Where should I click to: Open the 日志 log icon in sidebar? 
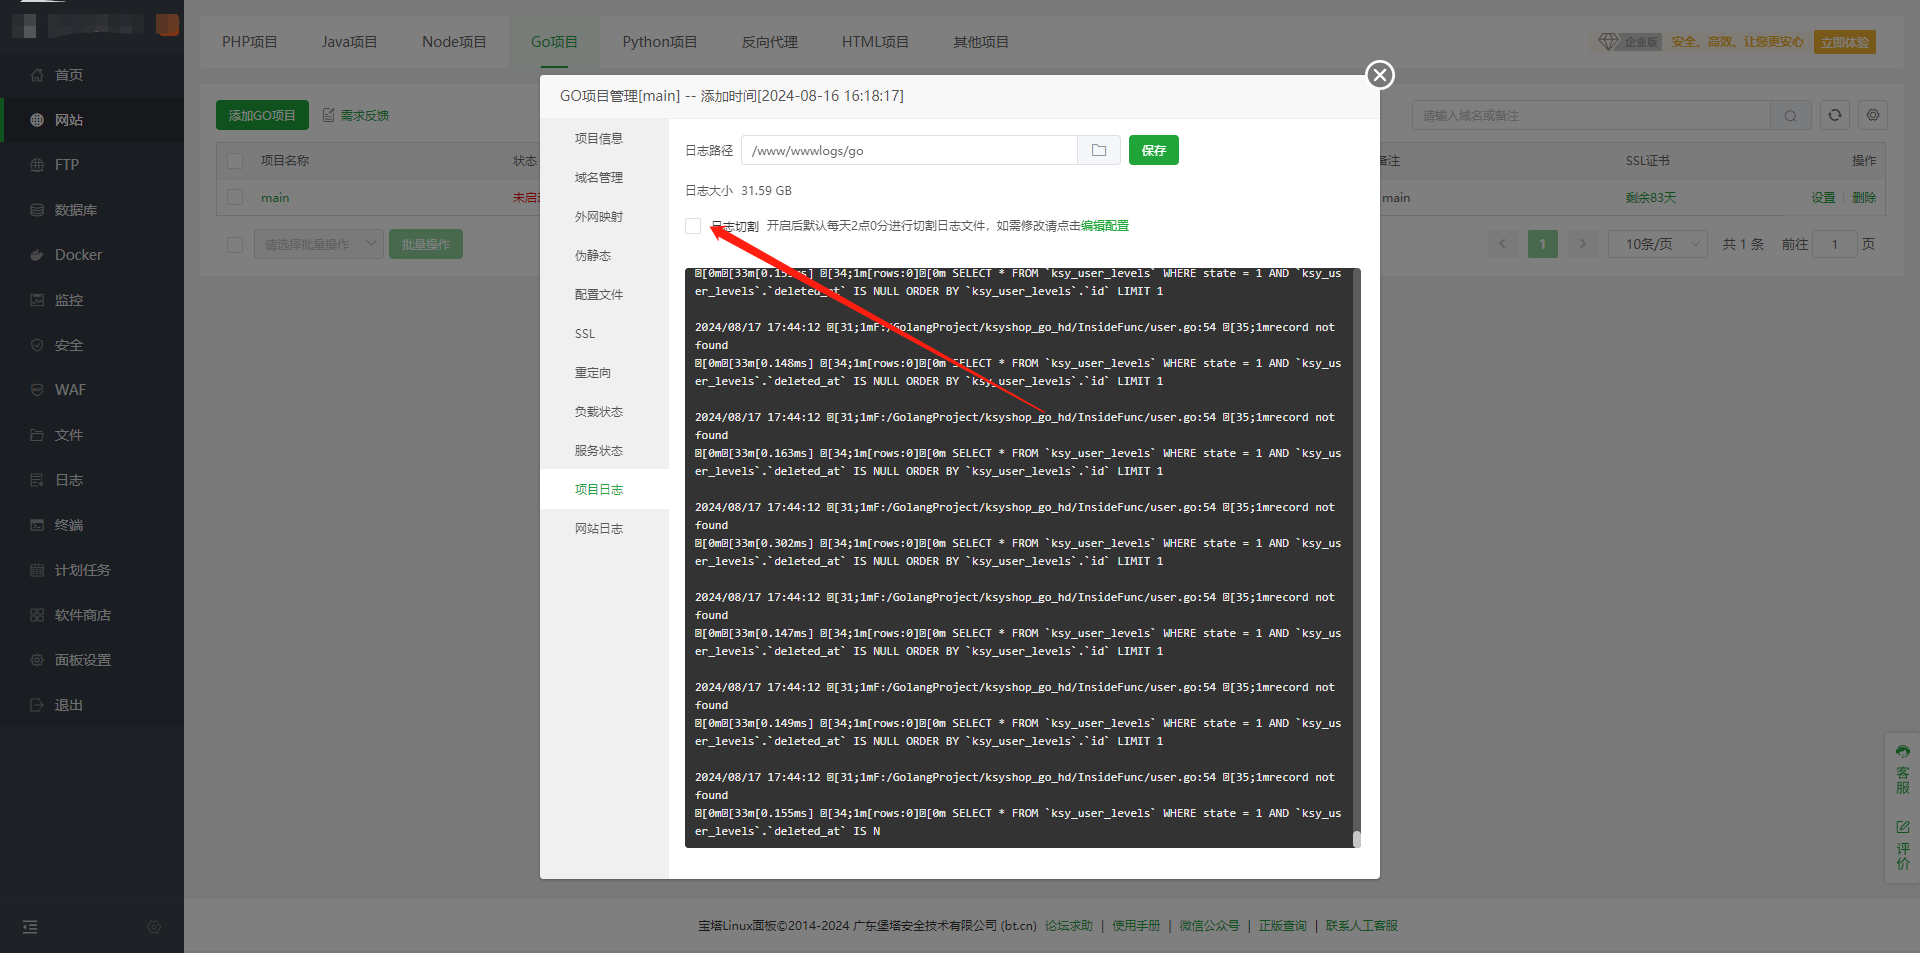37,480
